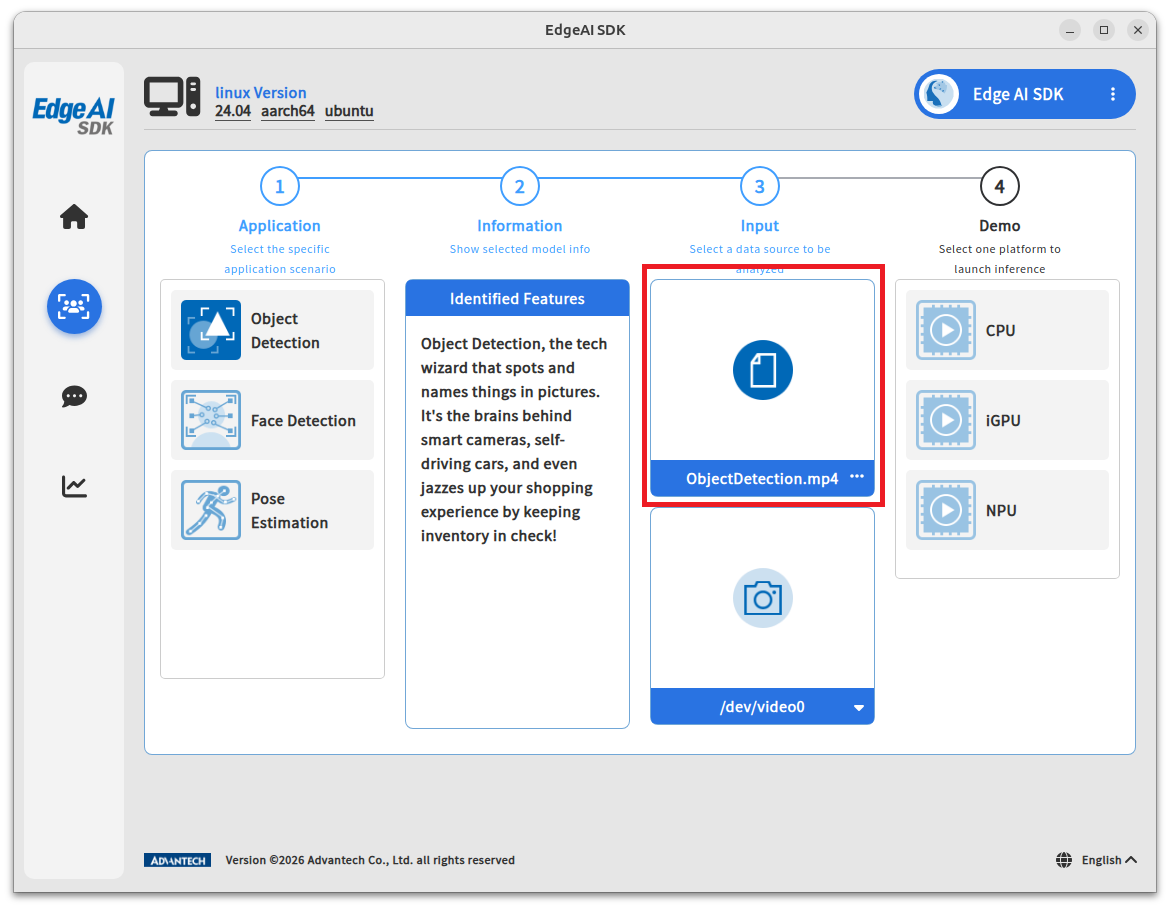Click the EdgeAI SDK logo in sidebar

coord(73,115)
